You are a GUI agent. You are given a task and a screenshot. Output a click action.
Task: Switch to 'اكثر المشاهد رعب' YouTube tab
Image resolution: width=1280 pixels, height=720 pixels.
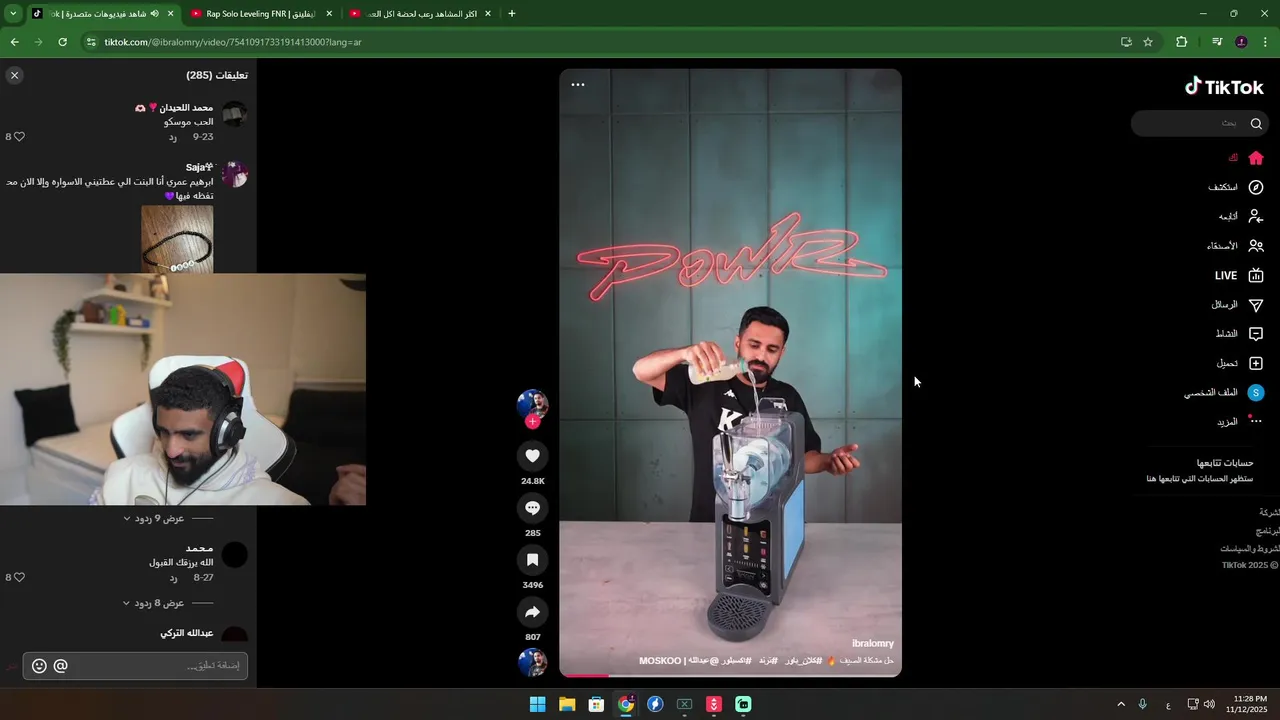point(421,14)
